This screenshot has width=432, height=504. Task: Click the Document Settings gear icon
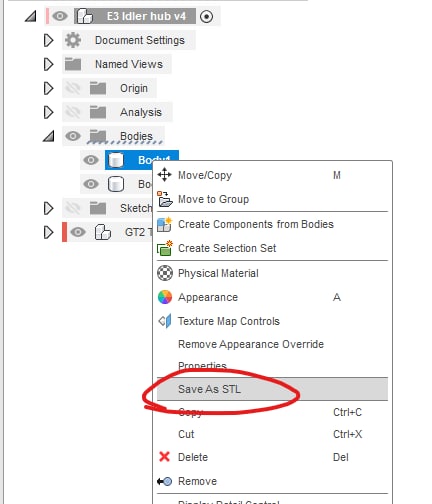pos(73,40)
